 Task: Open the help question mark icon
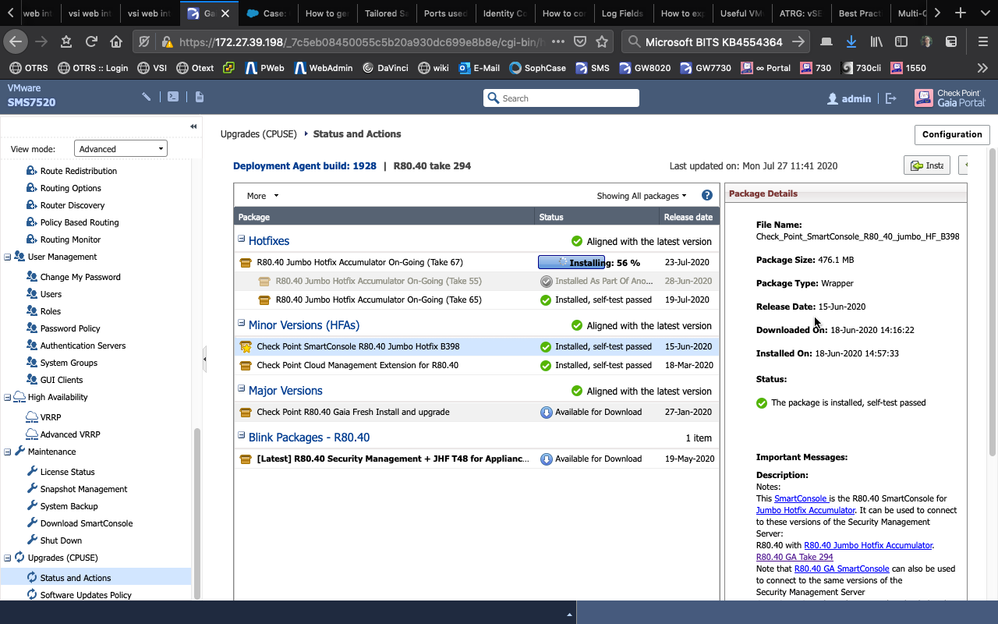[x=706, y=195]
